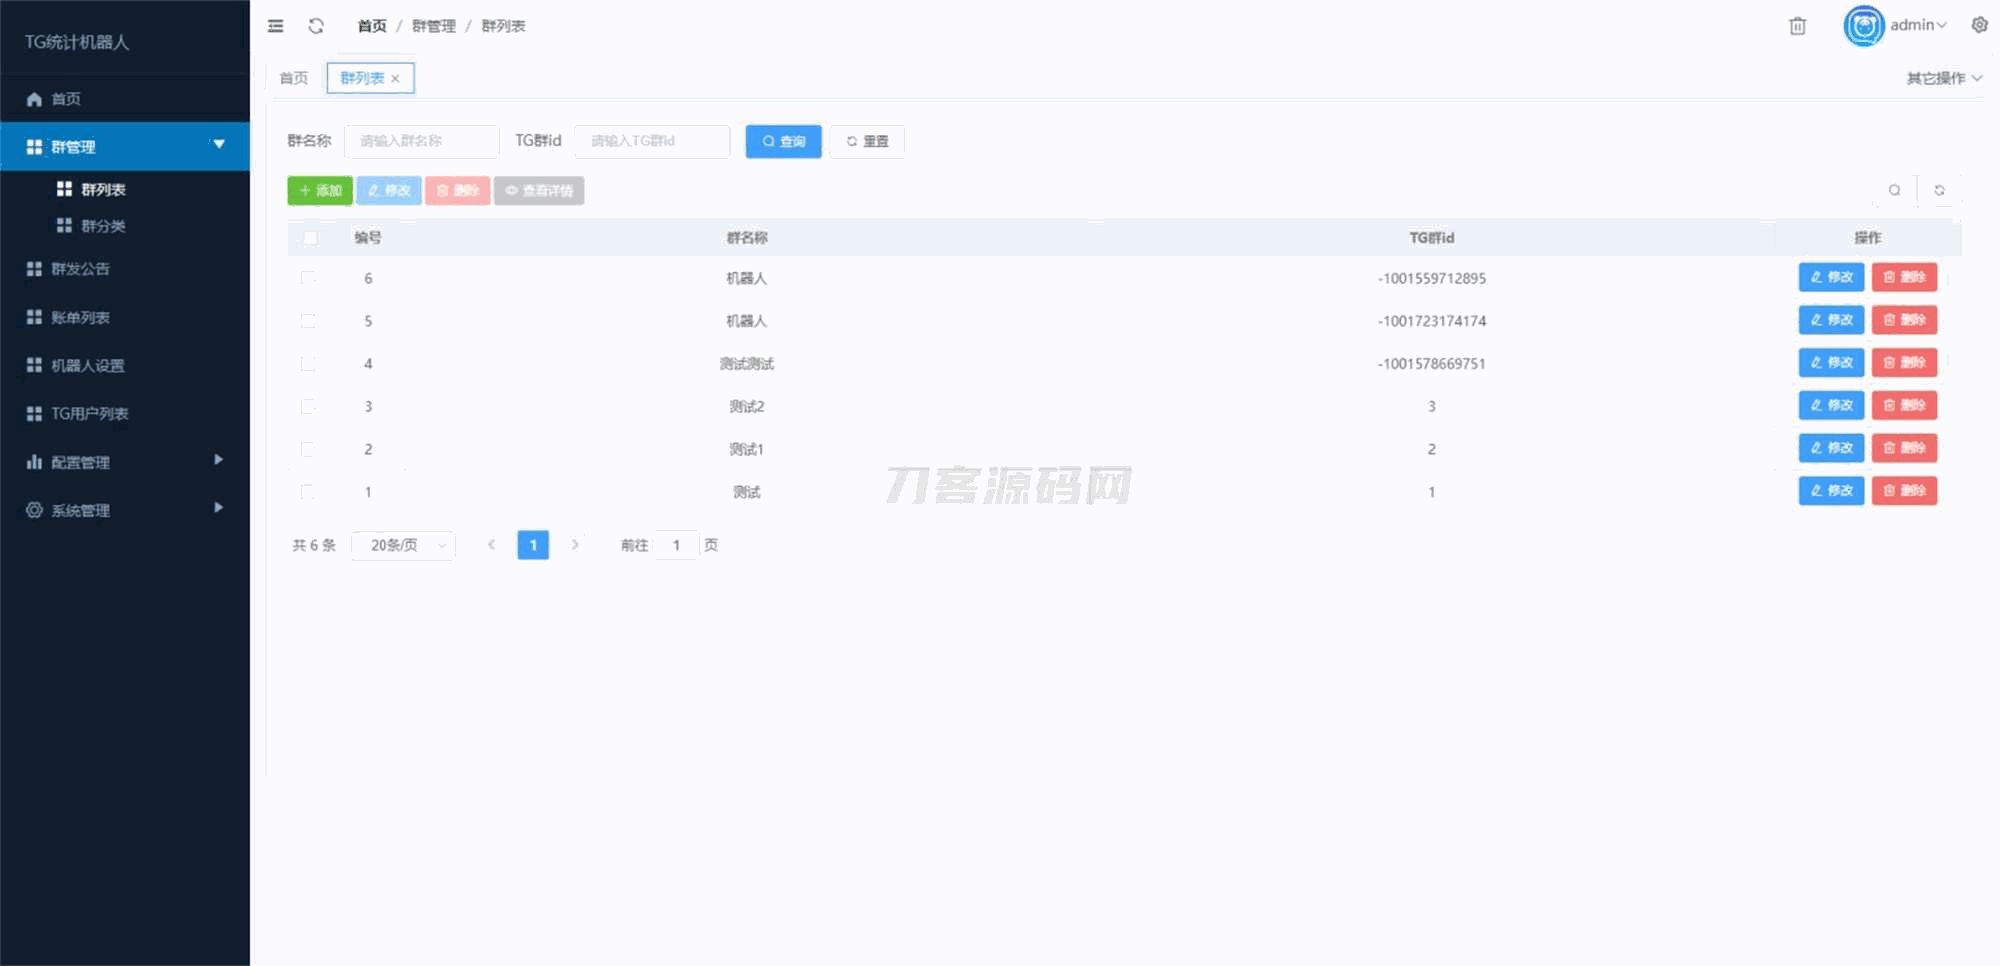The width and height of the screenshot is (2000, 966).
Task: Switch to the 首页 tab
Action: click(294, 78)
